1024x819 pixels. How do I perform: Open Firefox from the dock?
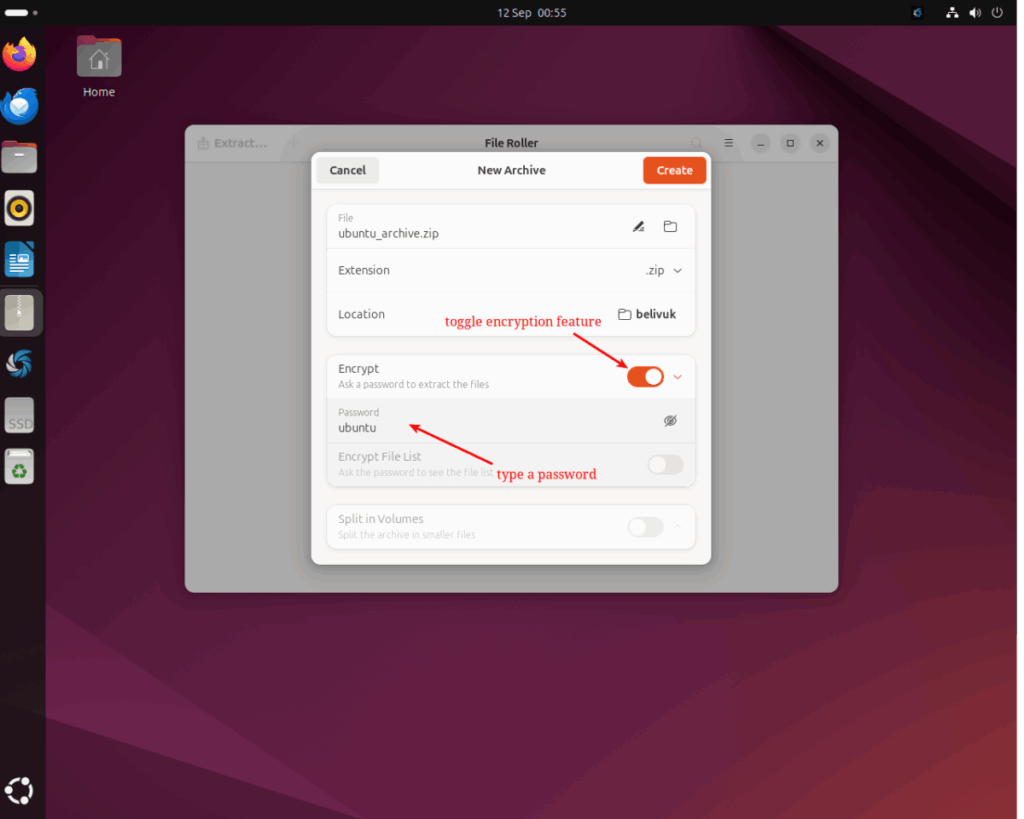(x=19, y=54)
